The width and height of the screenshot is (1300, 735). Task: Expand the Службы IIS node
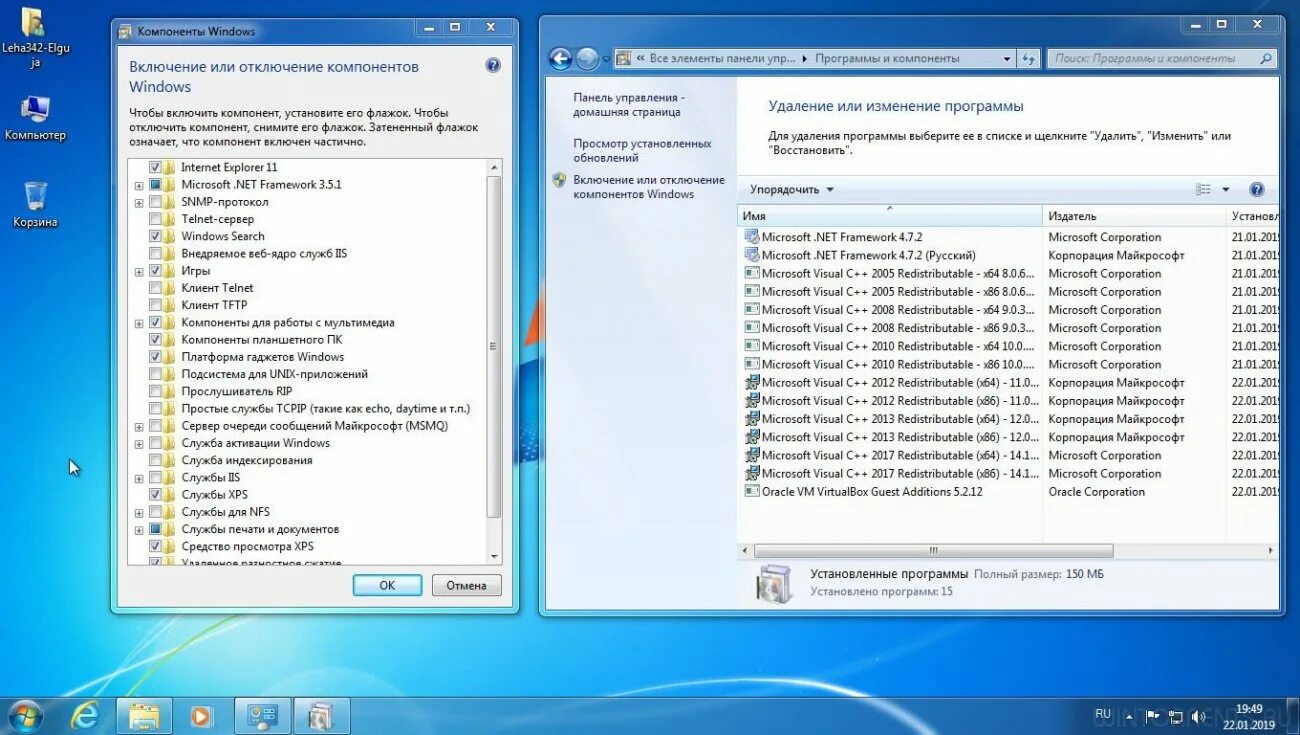coord(139,478)
